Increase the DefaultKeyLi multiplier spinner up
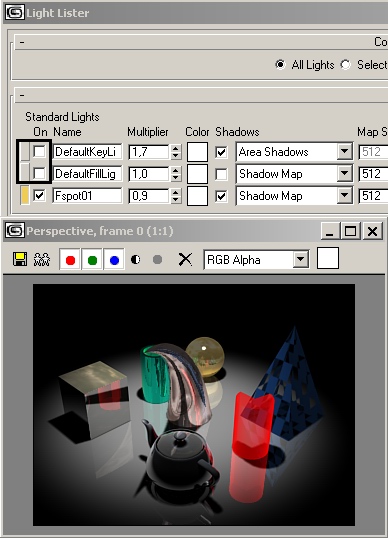Viewport: 388px width, 538px height. (175, 148)
